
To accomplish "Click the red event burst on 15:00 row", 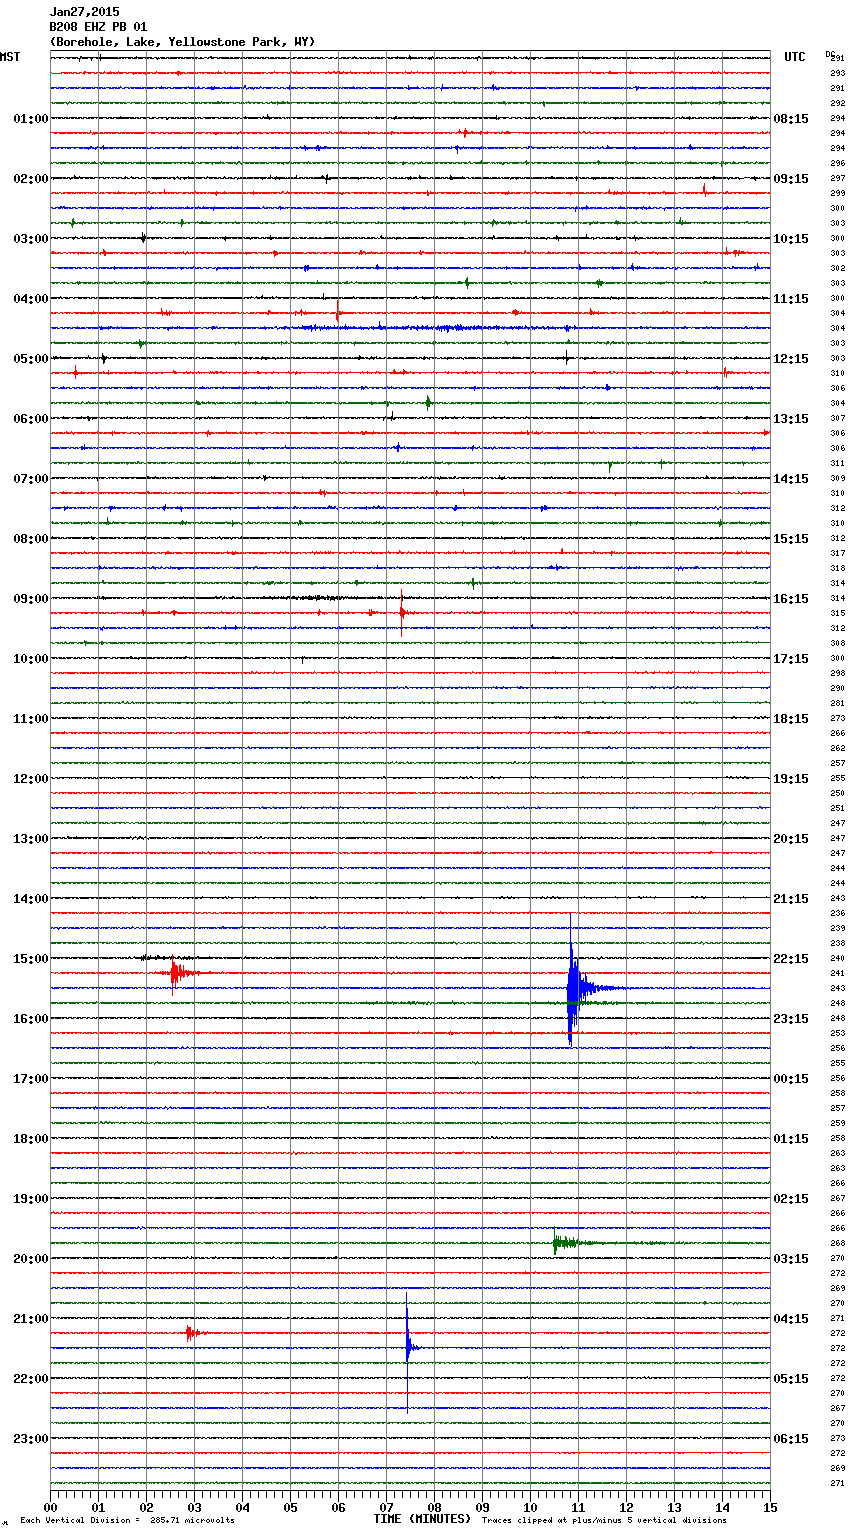I will [175, 973].
